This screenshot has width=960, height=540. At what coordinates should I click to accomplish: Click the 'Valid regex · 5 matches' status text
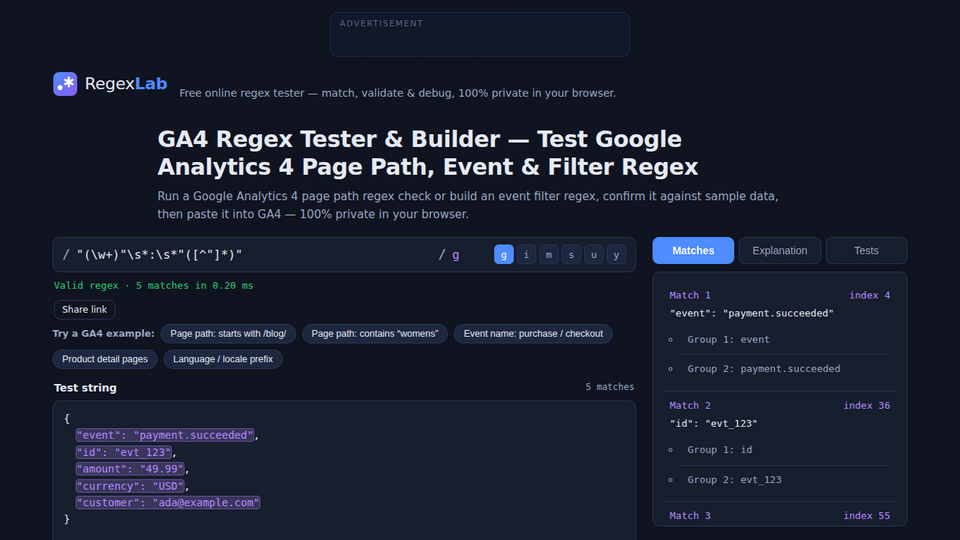click(x=154, y=285)
